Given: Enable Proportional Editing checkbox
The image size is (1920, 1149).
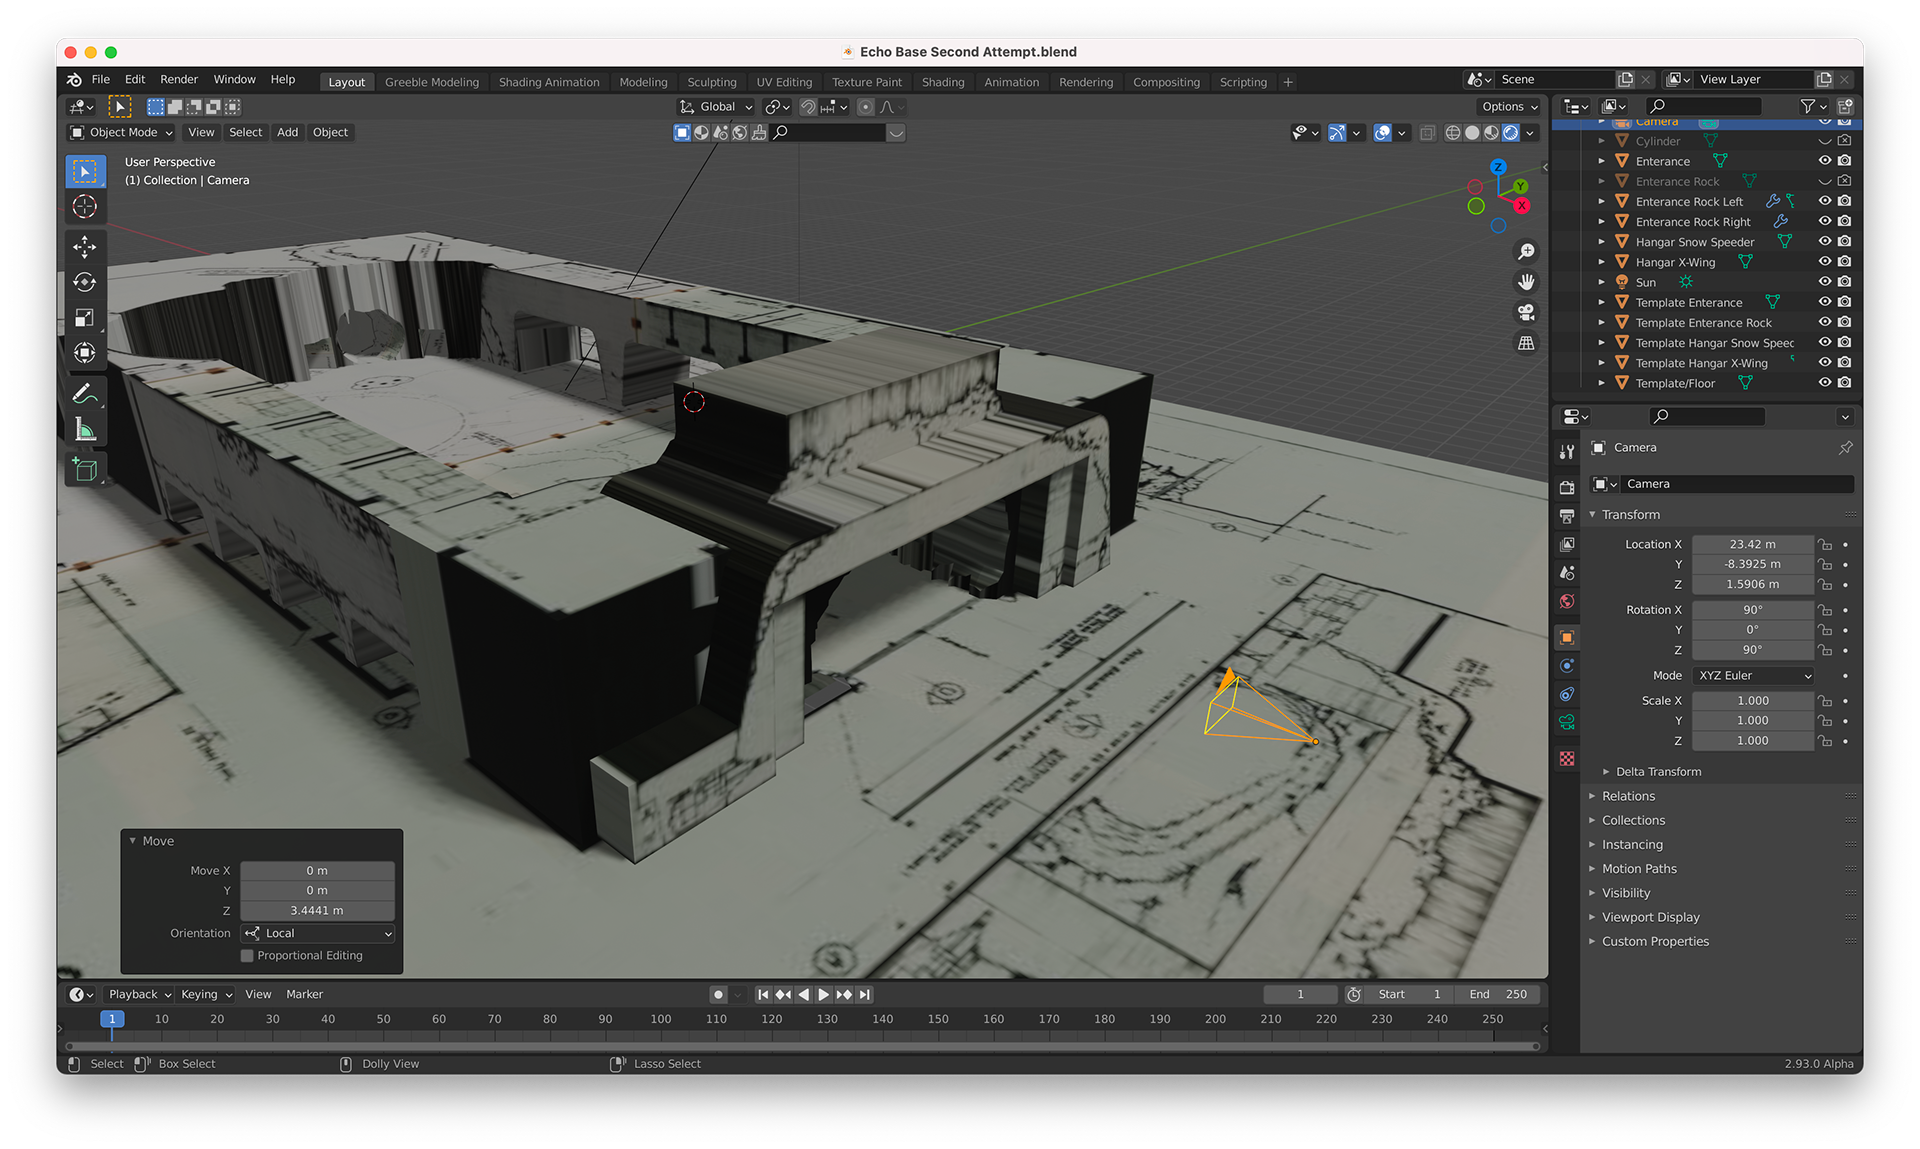Looking at the screenshot, I should (x=247, y=956).
